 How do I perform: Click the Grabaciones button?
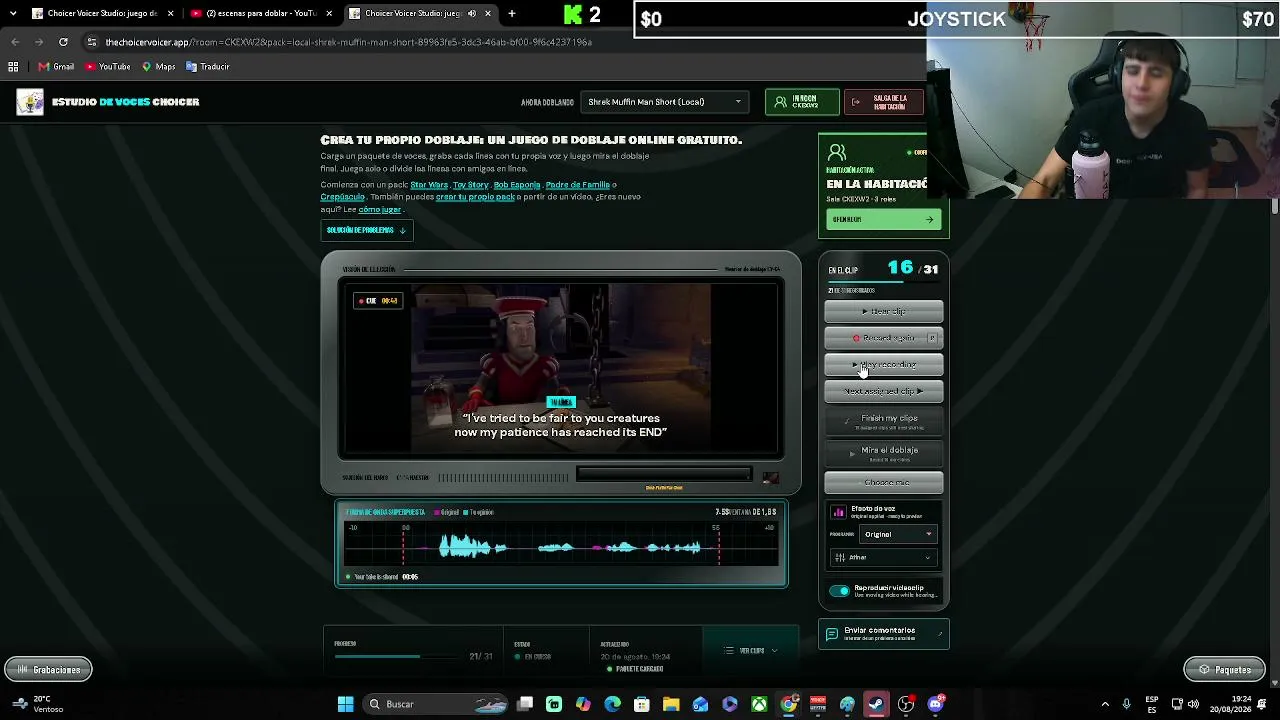(x=48, y=670)
